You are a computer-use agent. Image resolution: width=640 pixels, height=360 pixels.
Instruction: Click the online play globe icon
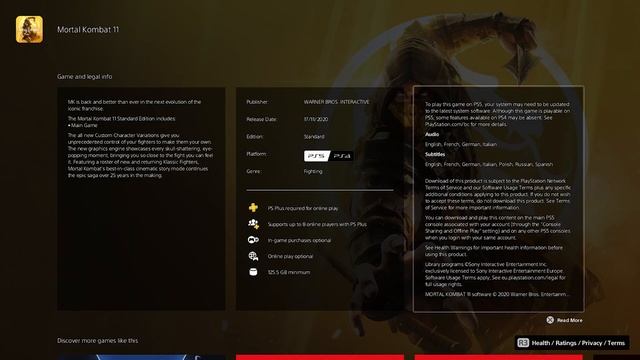coord(253,256)
